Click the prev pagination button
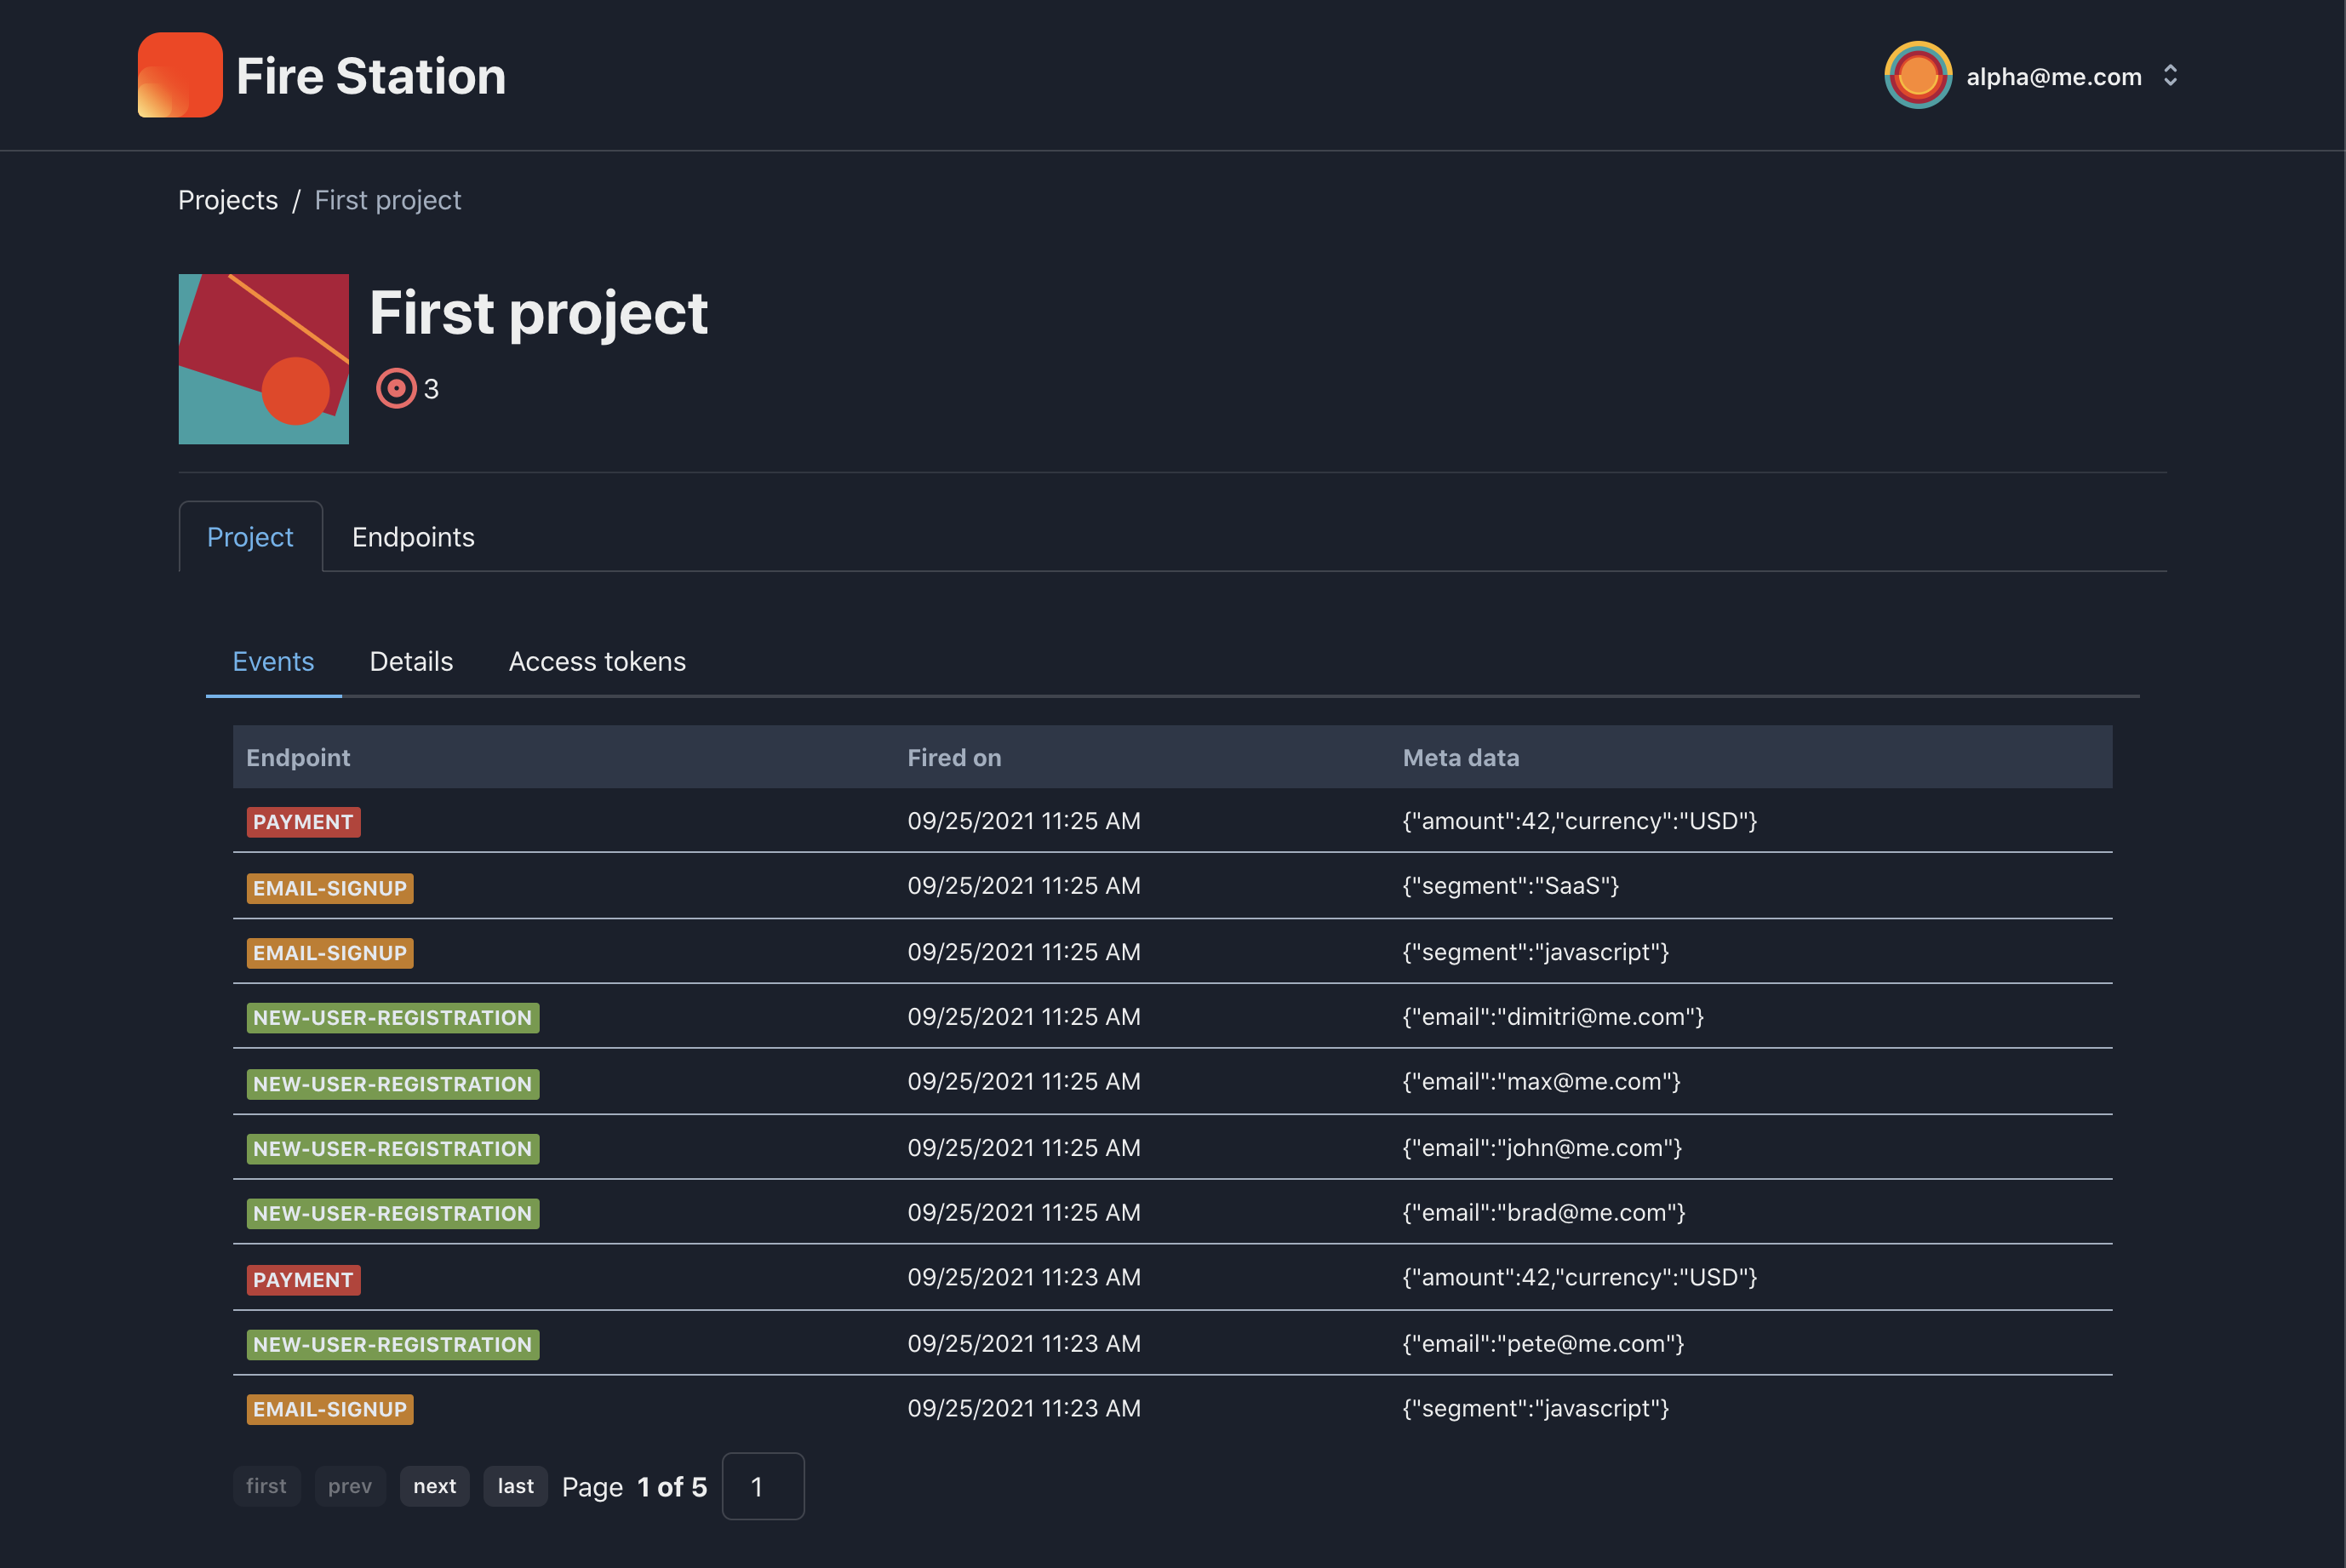The width and height of the screenshot is (2346, 1568). coord(349,1486)
